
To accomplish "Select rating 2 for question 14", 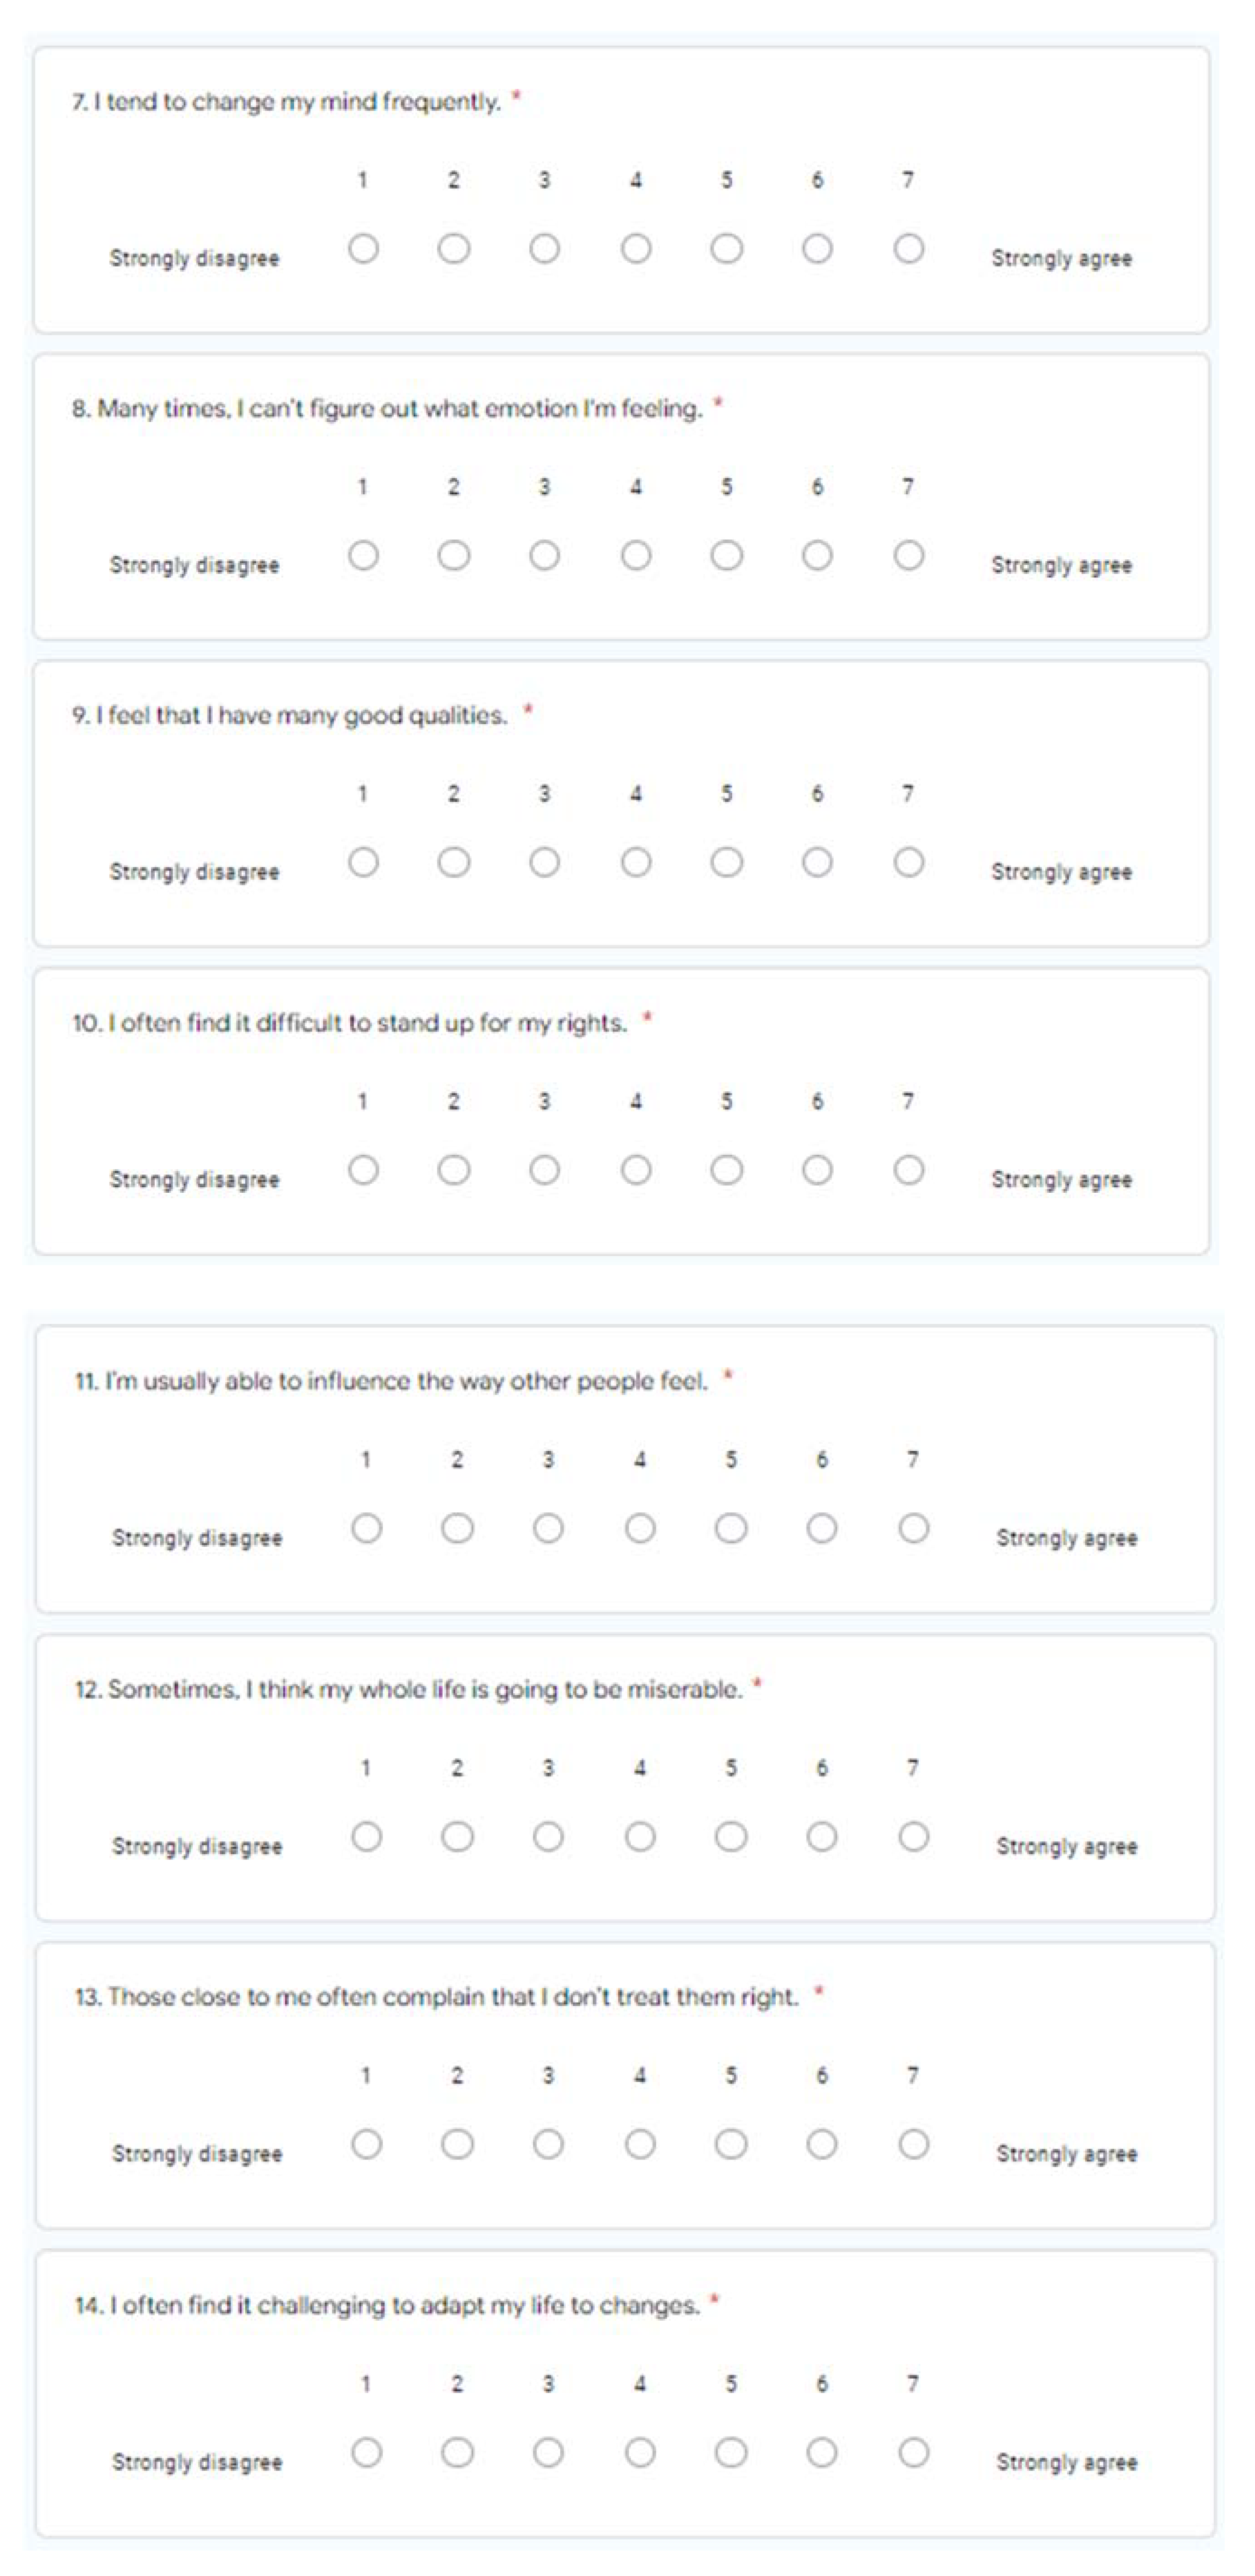I will (457, 2452).
